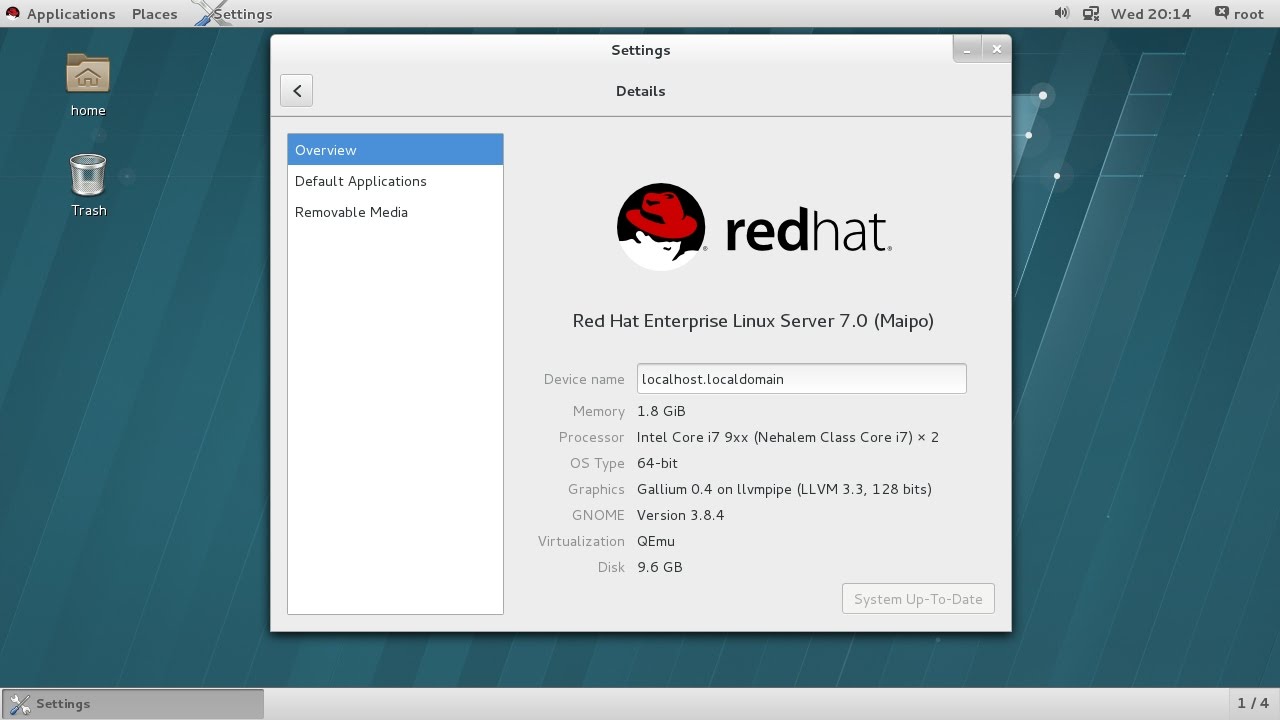Click the System Up-To-Date button
Viewport: 1280px width, 720px height.
tap(918, 599)
